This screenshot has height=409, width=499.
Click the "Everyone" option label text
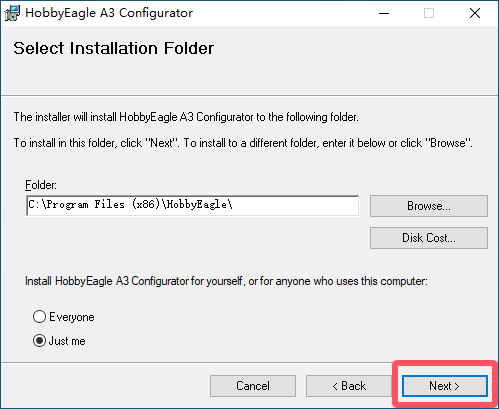click(x=72, y=317)
